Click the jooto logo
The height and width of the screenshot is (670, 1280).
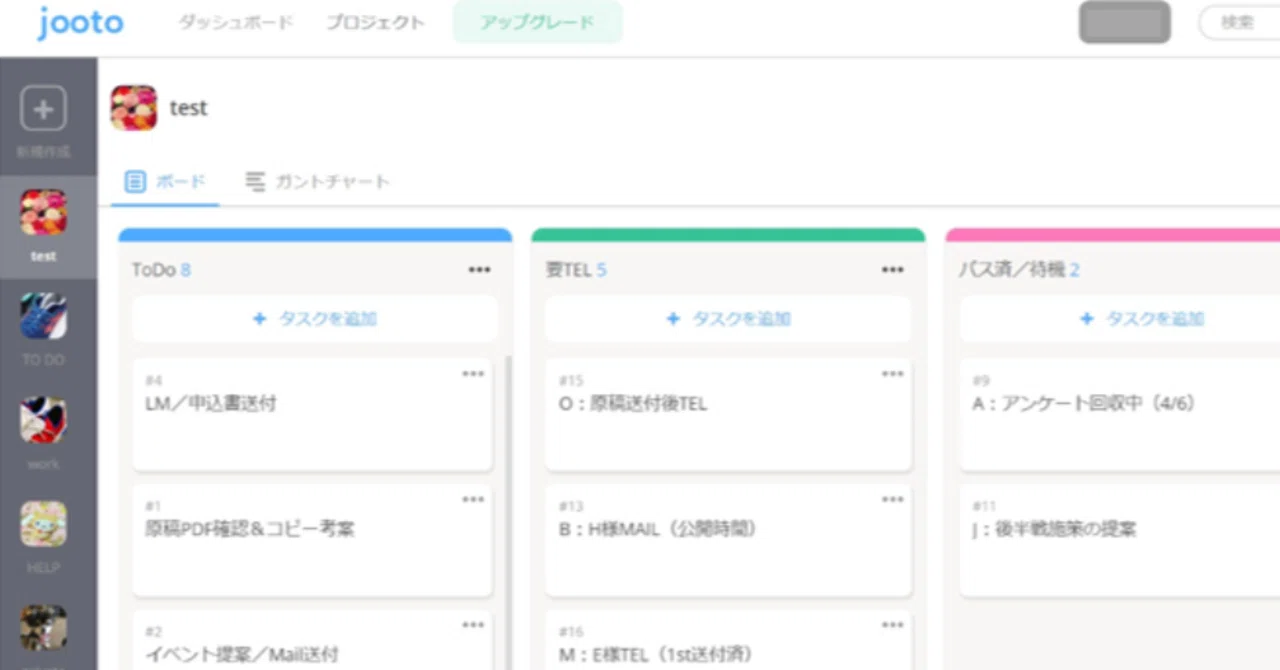coord(81,23)
